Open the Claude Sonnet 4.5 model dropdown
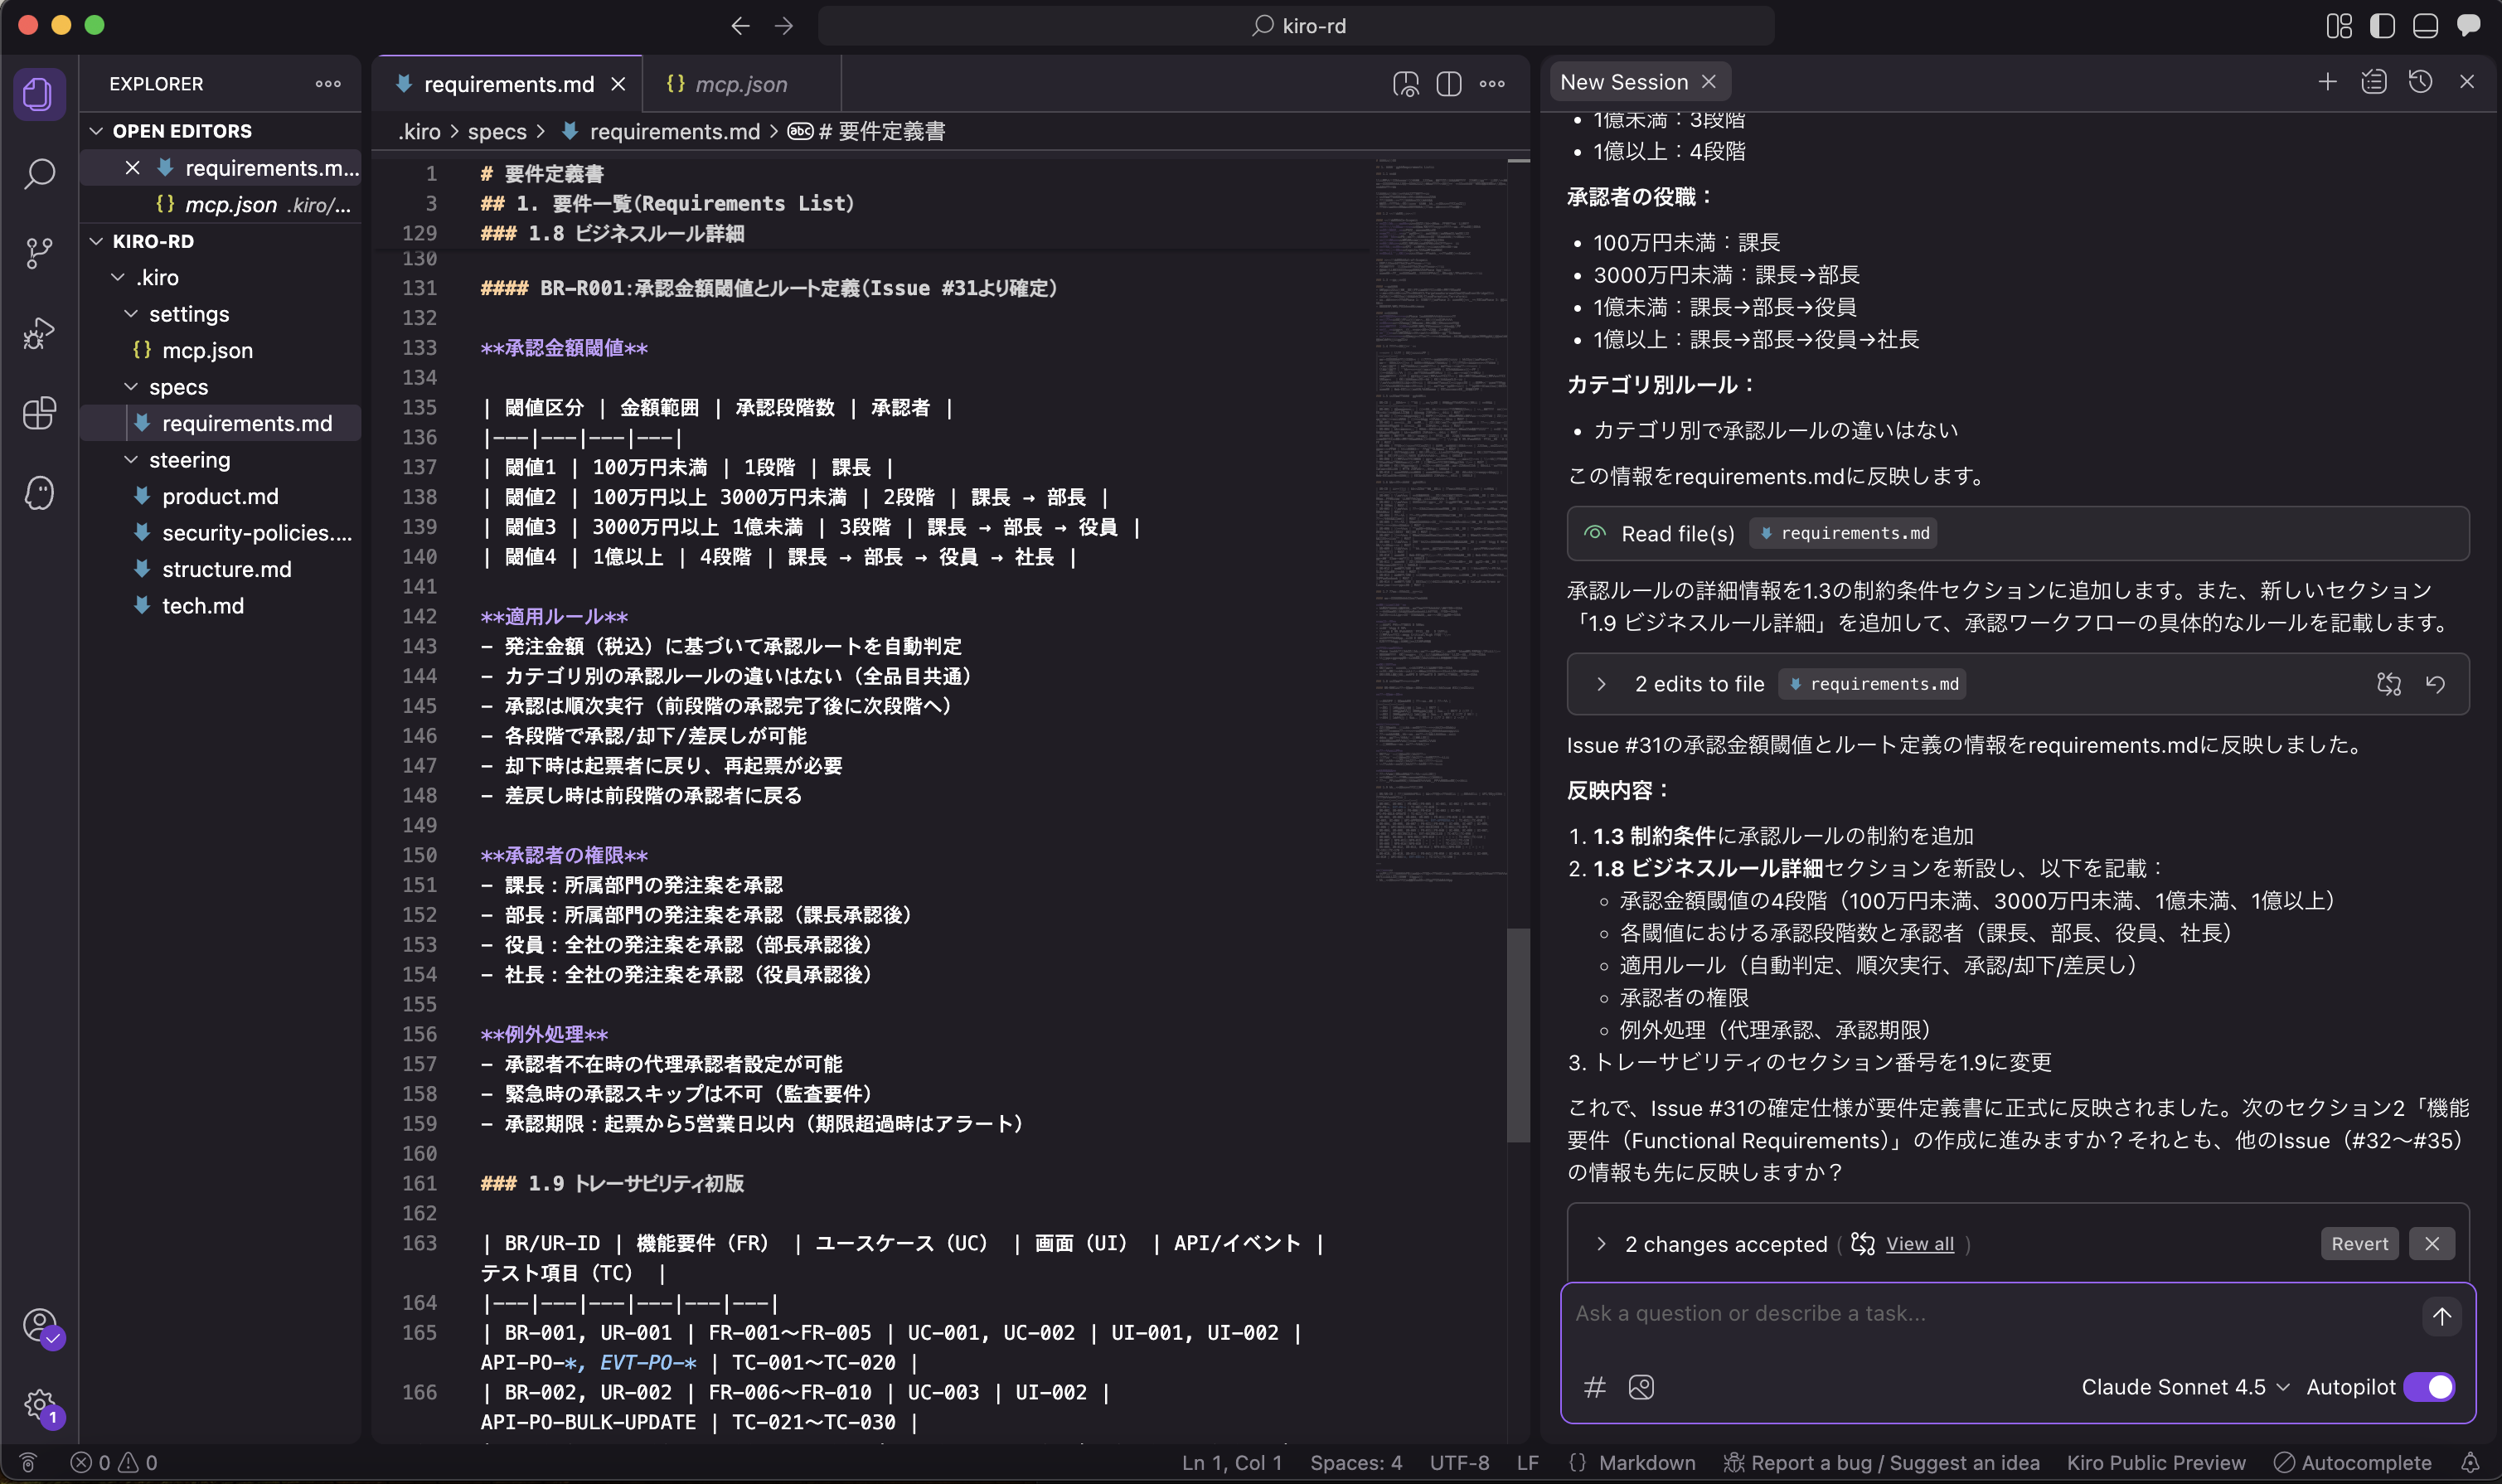The image size is (2502, 1484). point(2184,1387)
